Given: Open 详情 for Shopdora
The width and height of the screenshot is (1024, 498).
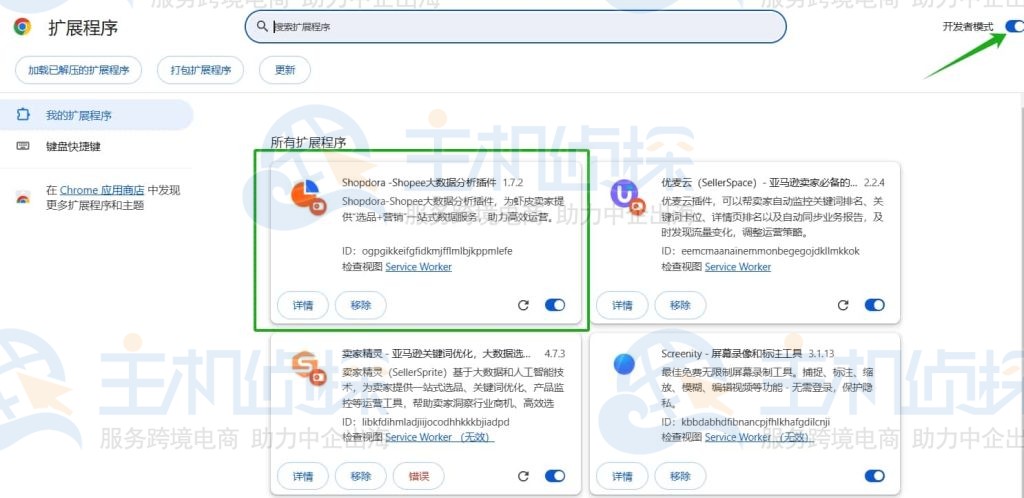Looking at the screenshot, I should pyautogui.click(x=303, y=305).
